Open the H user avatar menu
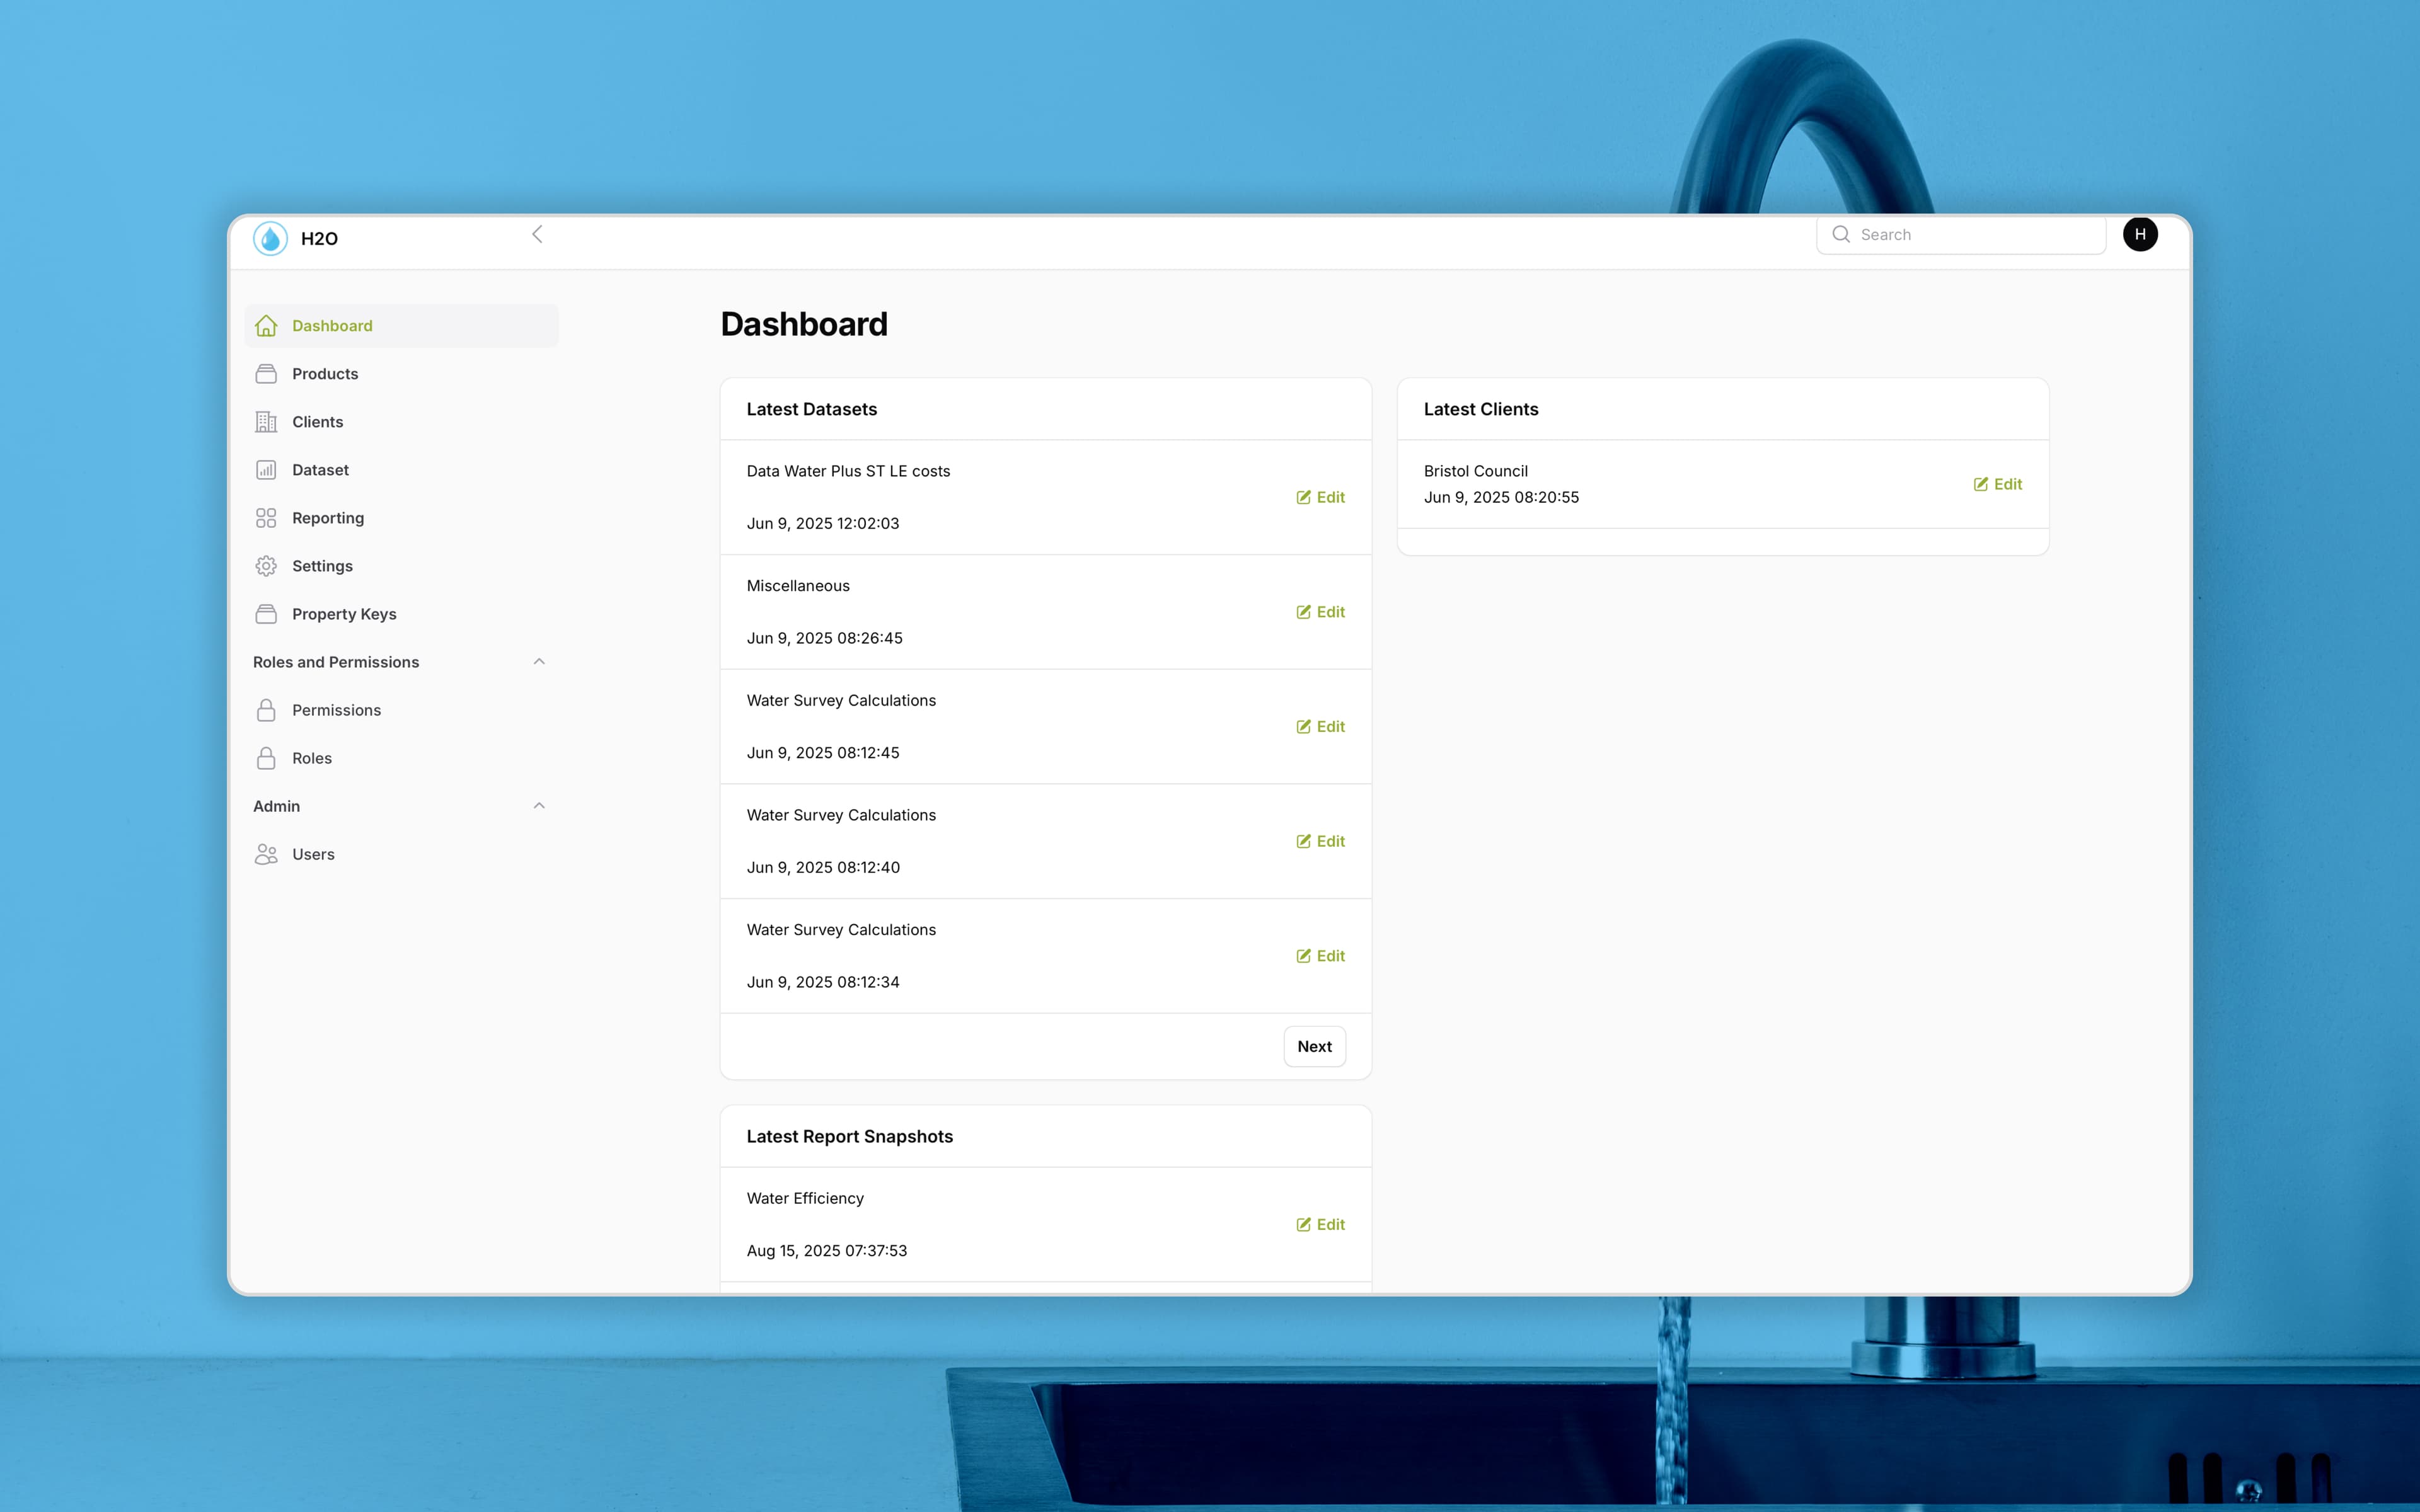The image size is (2420, 1512). tap(2139, 234)
